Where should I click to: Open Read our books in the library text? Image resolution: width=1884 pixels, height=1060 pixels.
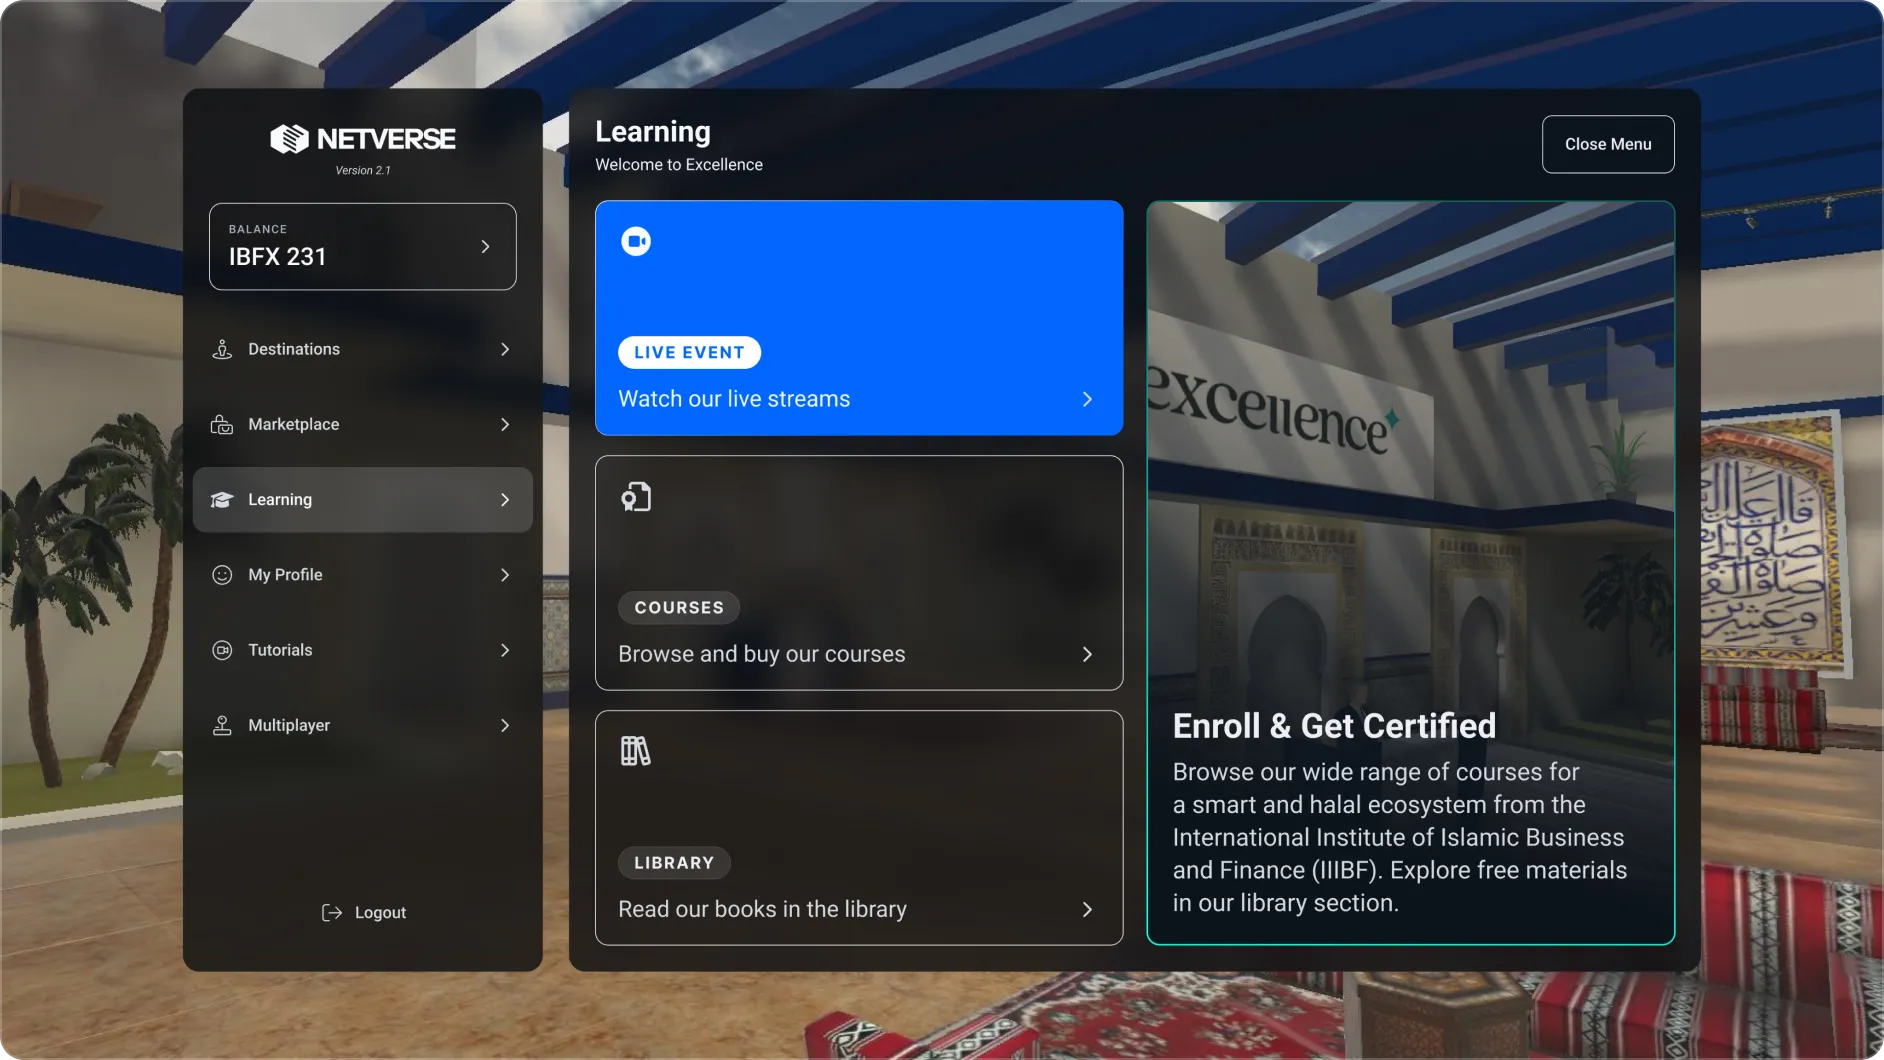tap(763, 909)
